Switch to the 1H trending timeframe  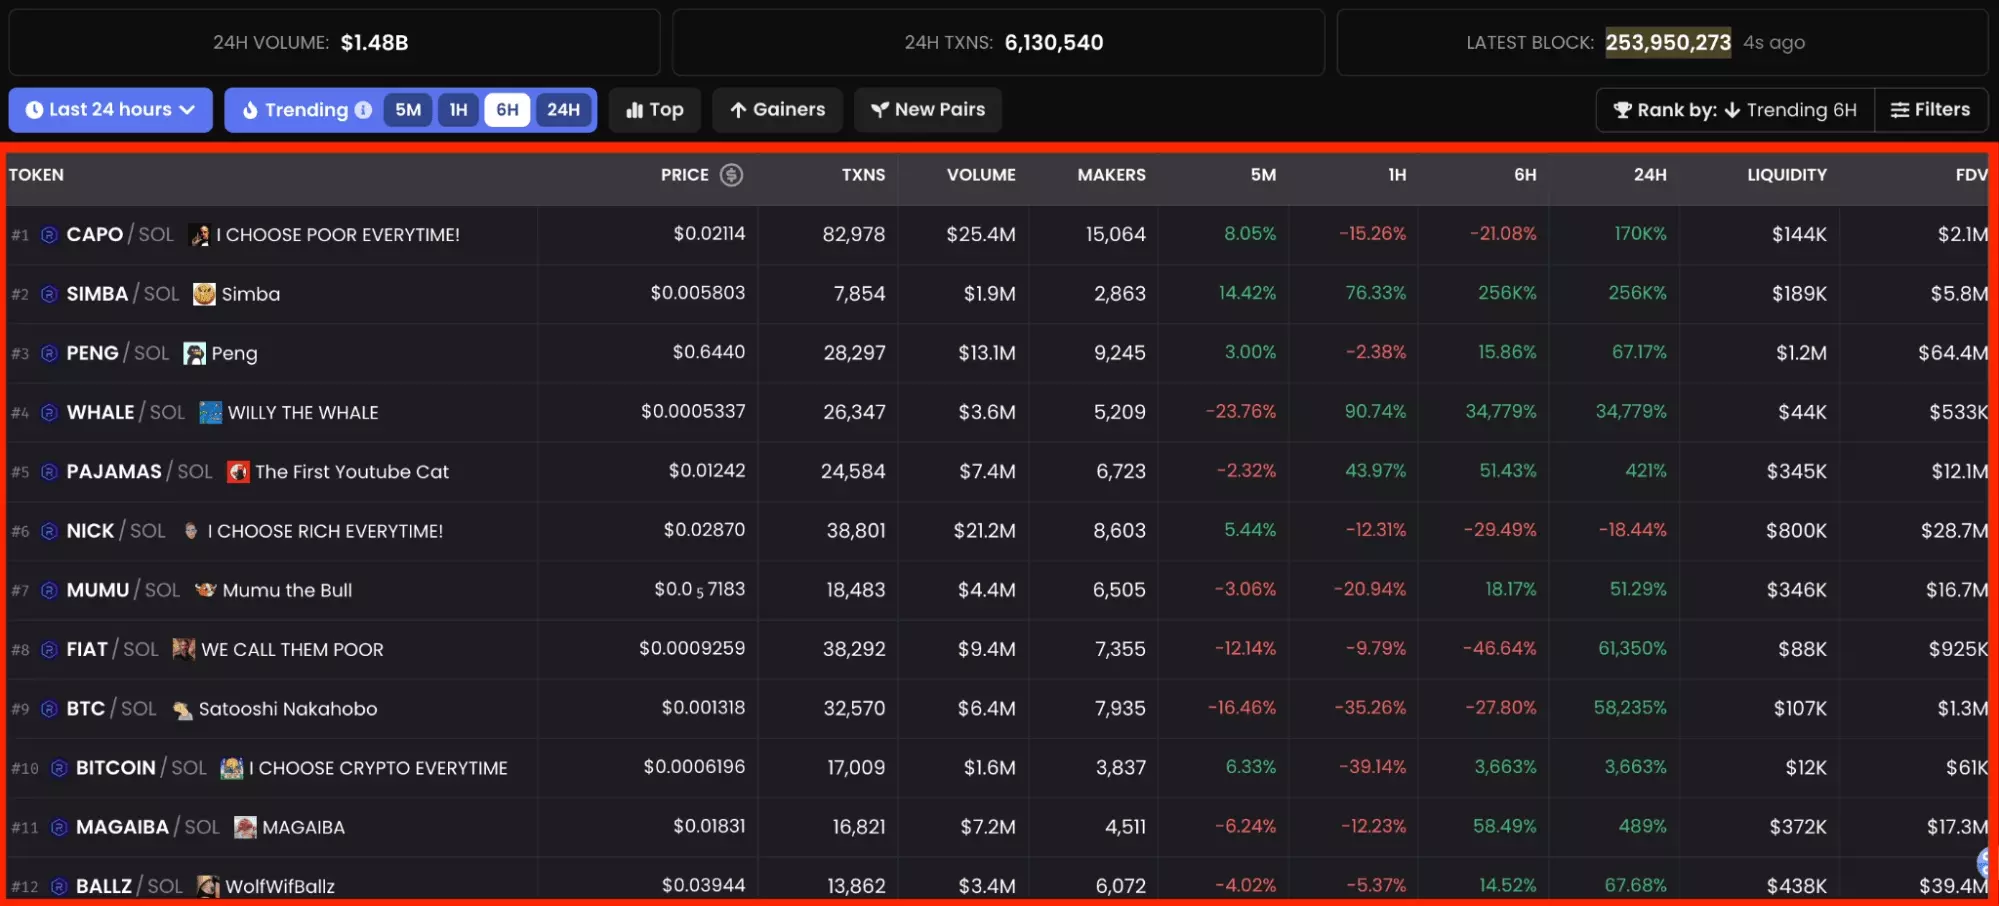[x=458, y=110]
